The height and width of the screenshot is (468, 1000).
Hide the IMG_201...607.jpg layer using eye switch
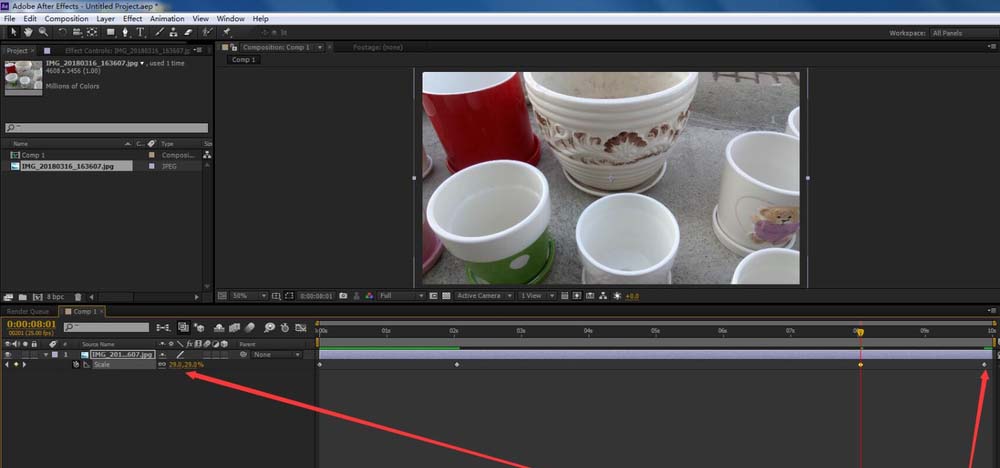click(x=8, y=354)
